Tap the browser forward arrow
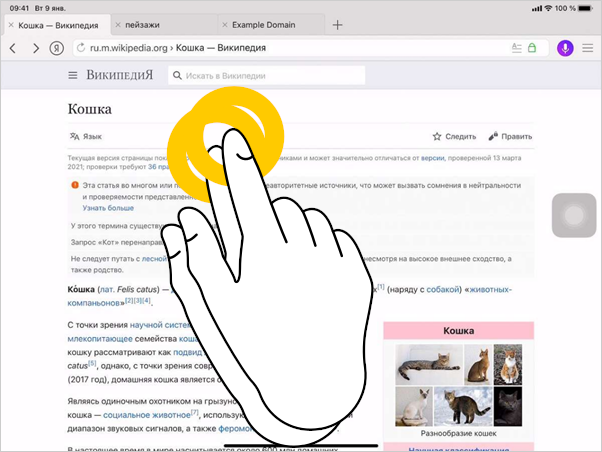This screenshot has height=452, width=602. coord(36,48)
